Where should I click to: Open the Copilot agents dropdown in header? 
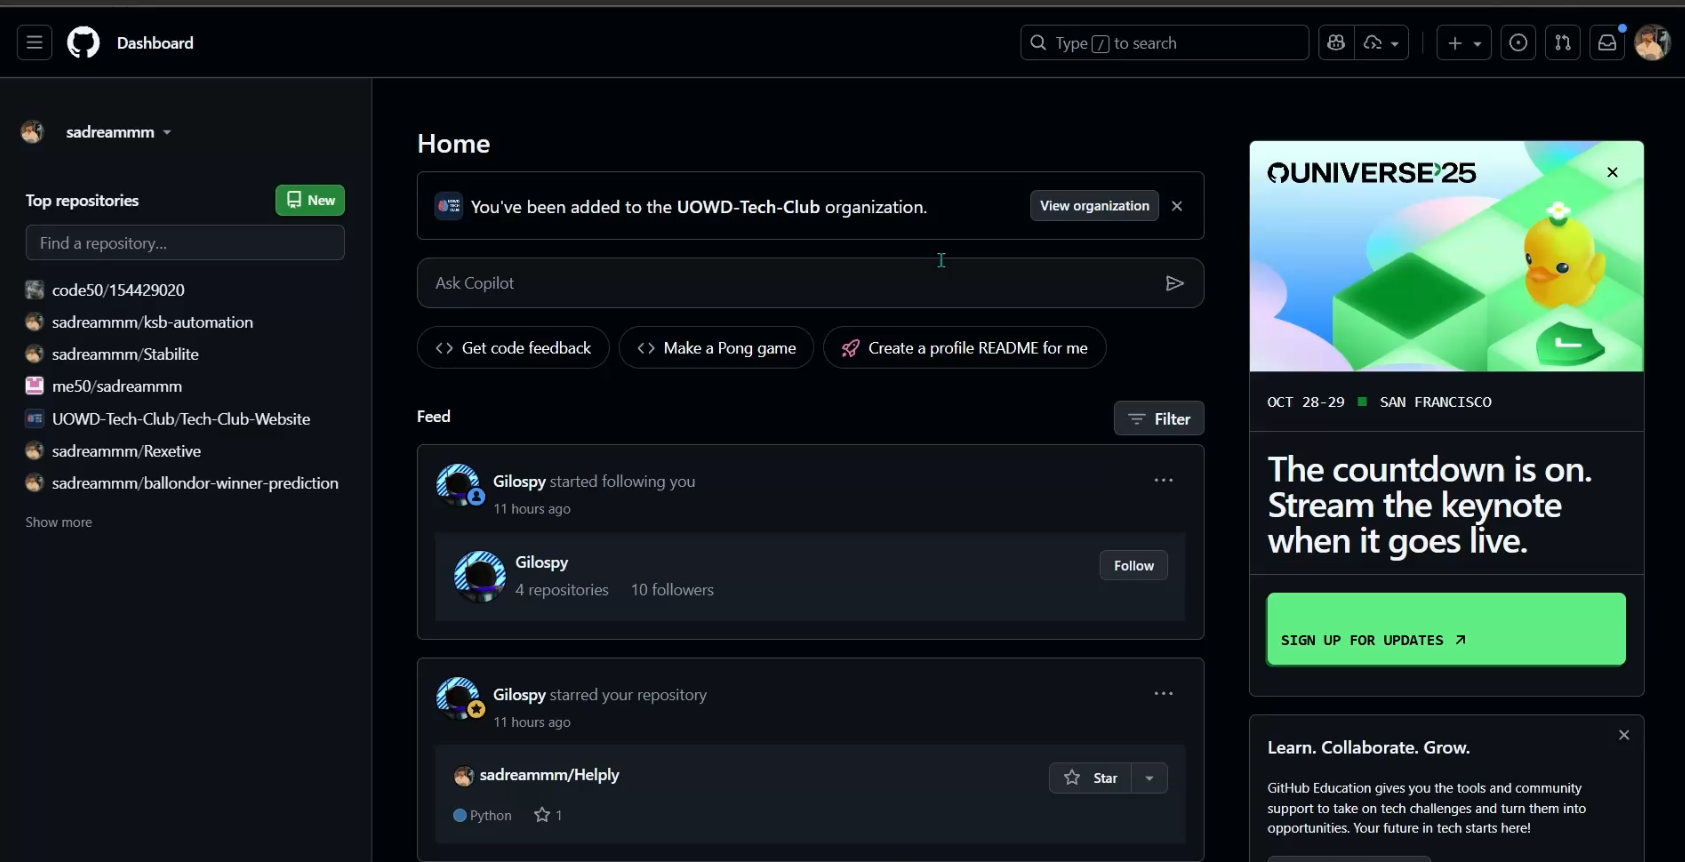coord(1382,43)
